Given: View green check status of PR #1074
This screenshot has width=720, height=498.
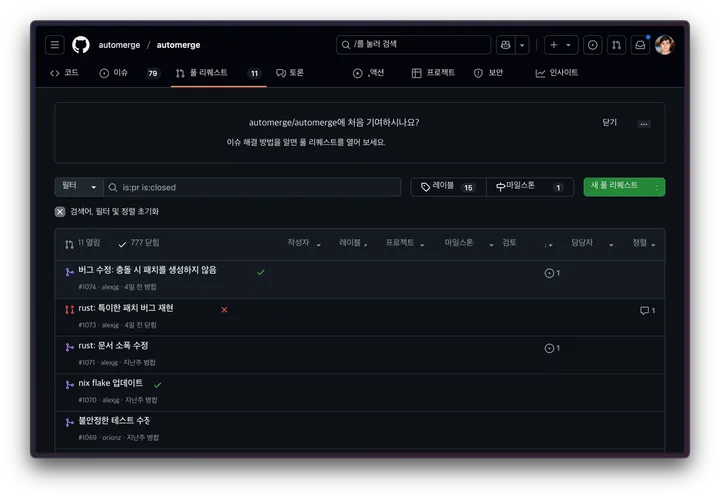Looking at the screenshot, I should click(x=261, y=272).
